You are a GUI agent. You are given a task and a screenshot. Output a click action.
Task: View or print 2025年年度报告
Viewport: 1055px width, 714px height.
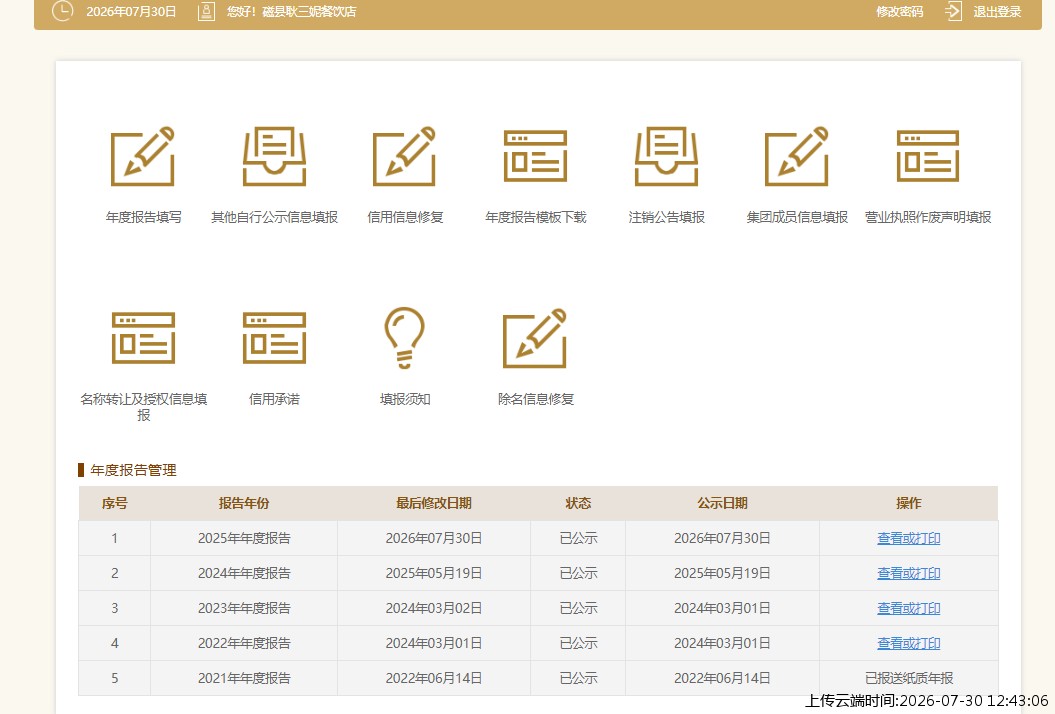pyautogui.click(x=908, y=538)
